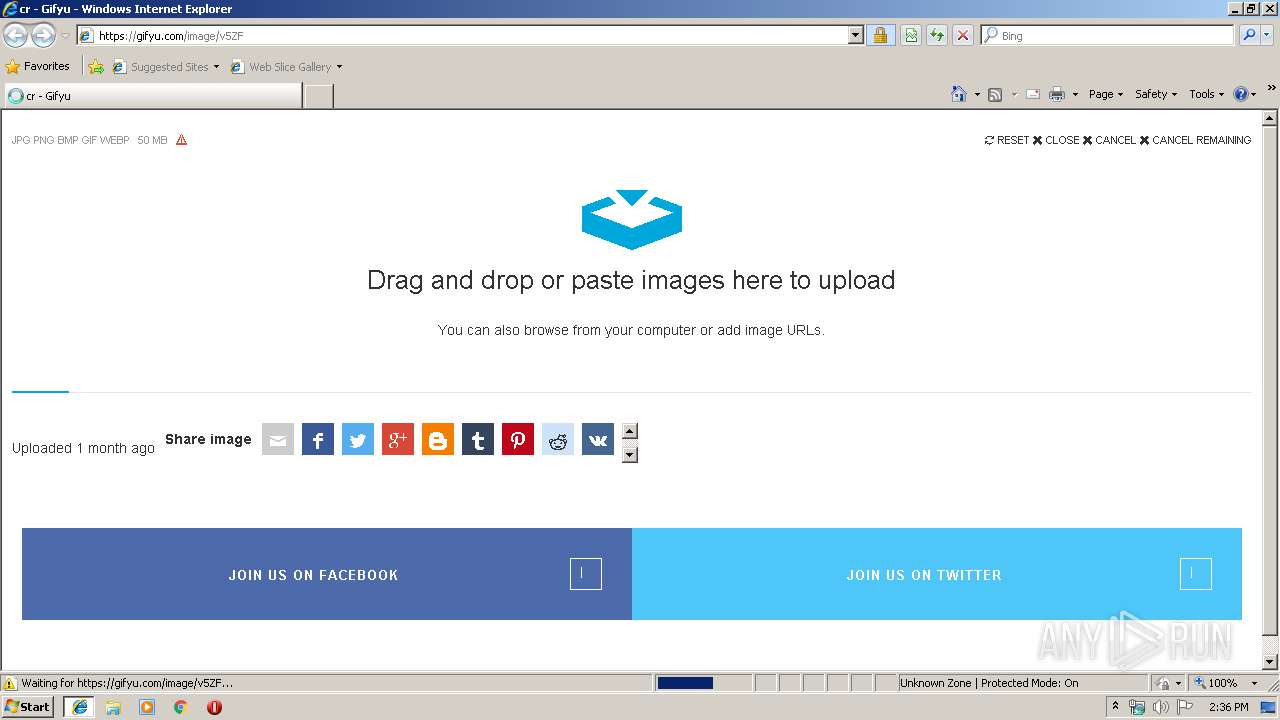The width and height of the screenshot is (1280, 720).
Task: Click the Print icon in command bar
Action: click(x=1057, y=94)
